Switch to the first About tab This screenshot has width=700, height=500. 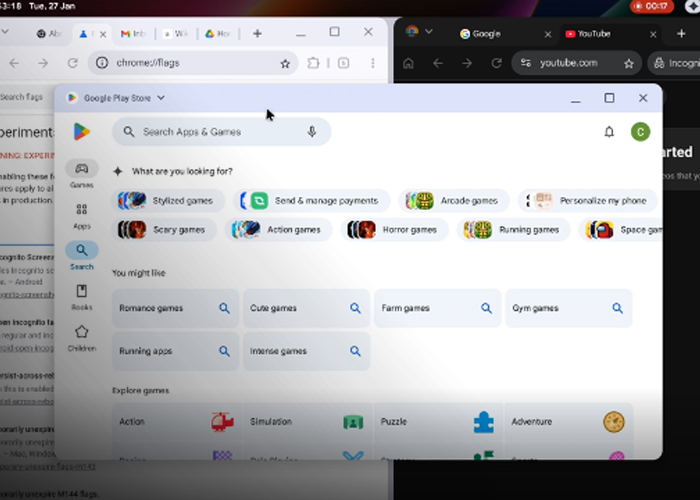(x=49, y=33)
